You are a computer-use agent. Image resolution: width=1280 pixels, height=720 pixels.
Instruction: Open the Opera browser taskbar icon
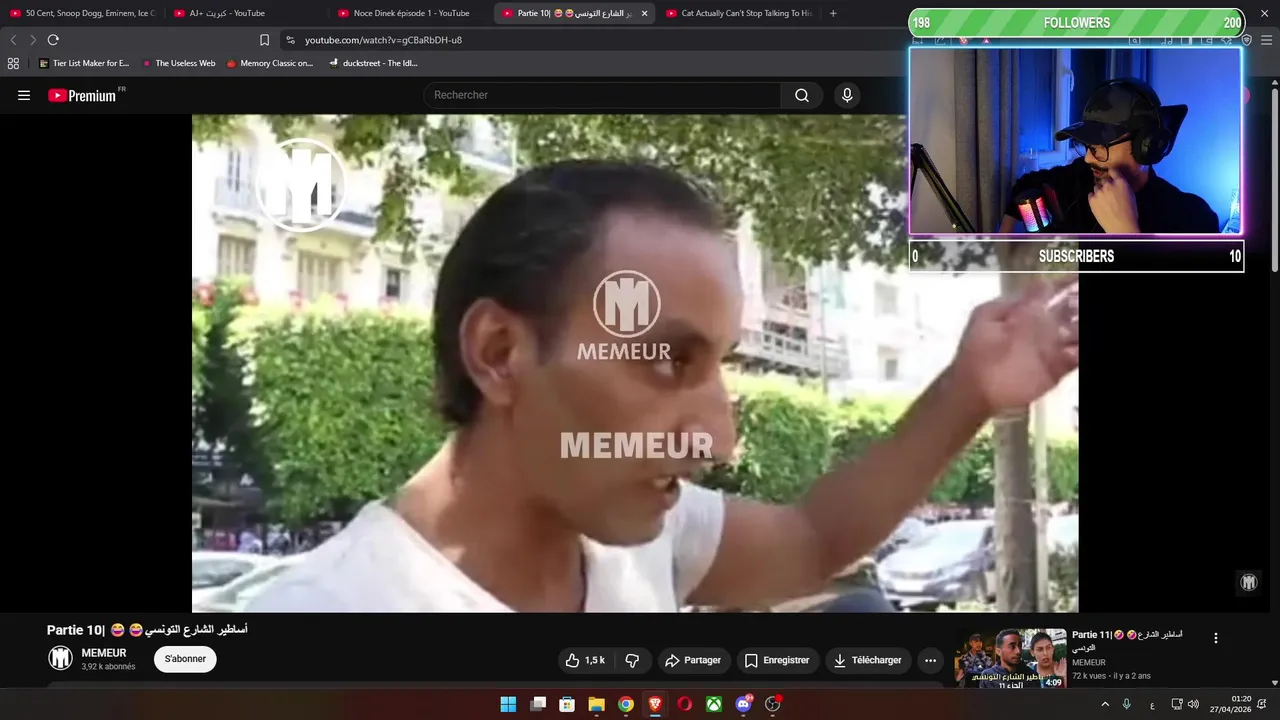coord(684,704)
